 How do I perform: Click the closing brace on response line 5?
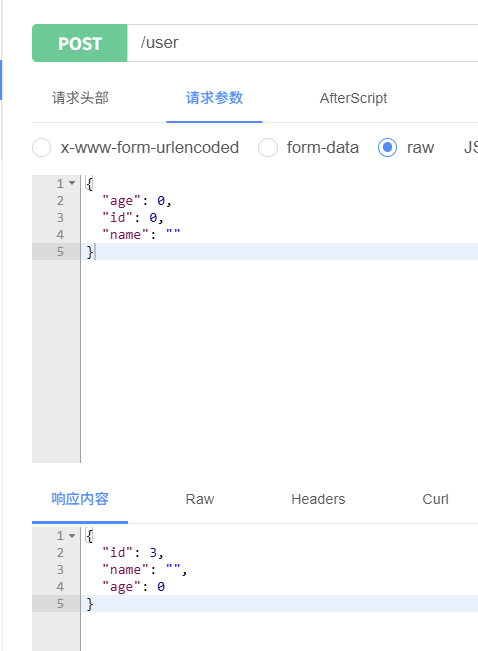point(90,604)
